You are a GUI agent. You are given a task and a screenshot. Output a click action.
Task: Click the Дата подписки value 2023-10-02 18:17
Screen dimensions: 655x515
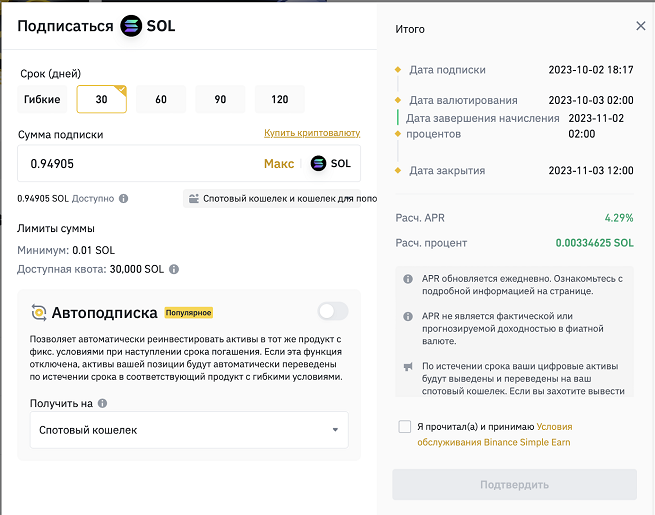(x=591, y=70)
